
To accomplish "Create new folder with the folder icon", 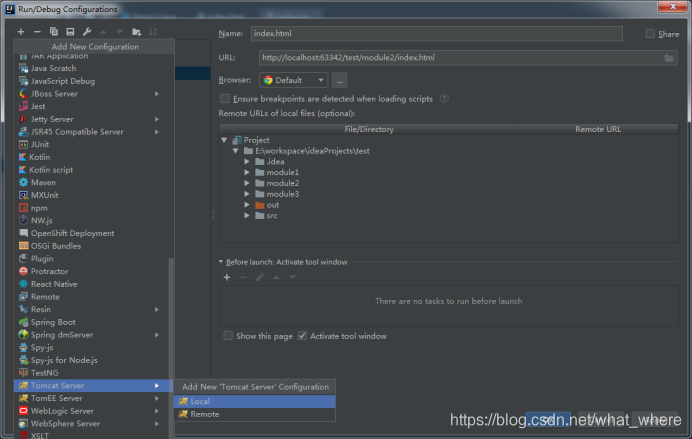I will pyautogui.click(x=136, y=32).
